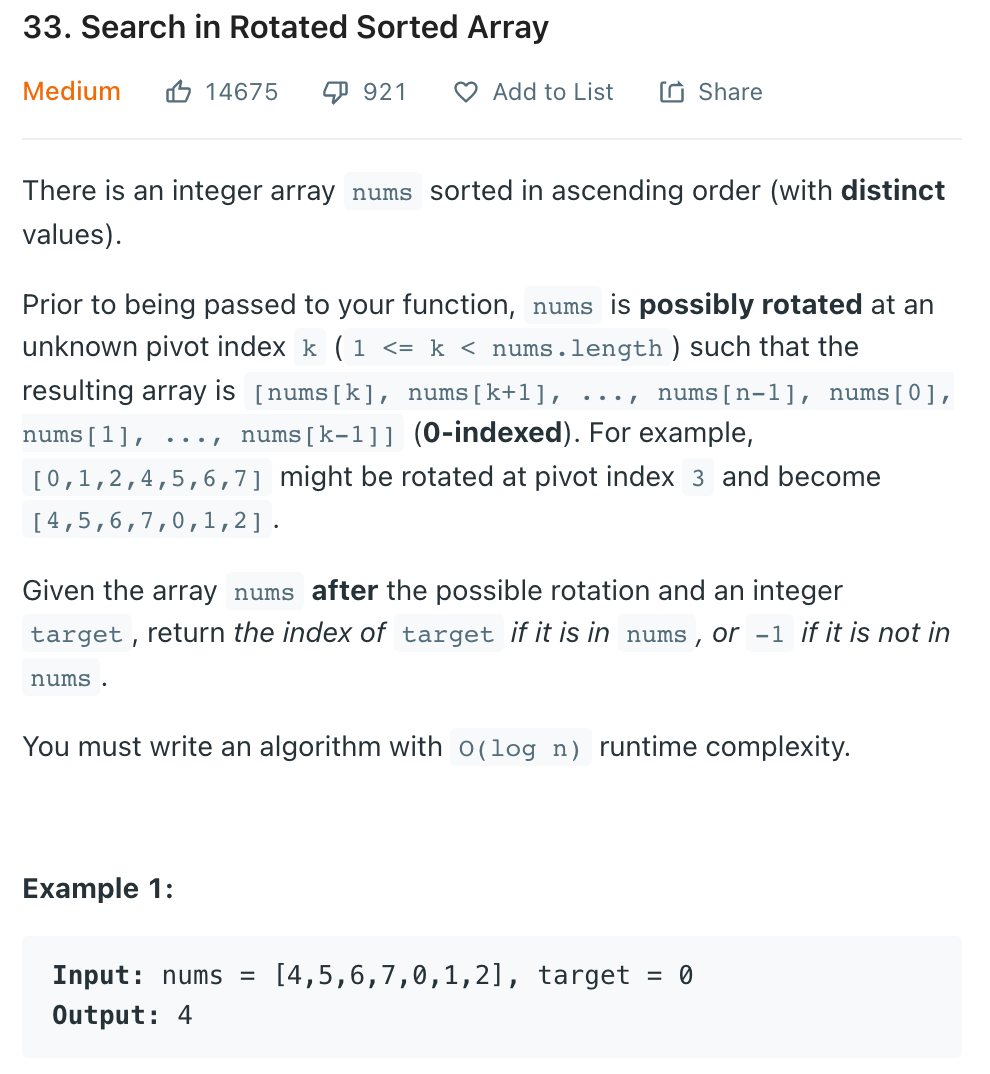Image resolution: width=990 pixels, height=1074 pixels.
Task: Select the Input line in the example code block
Action: (370, 974)
